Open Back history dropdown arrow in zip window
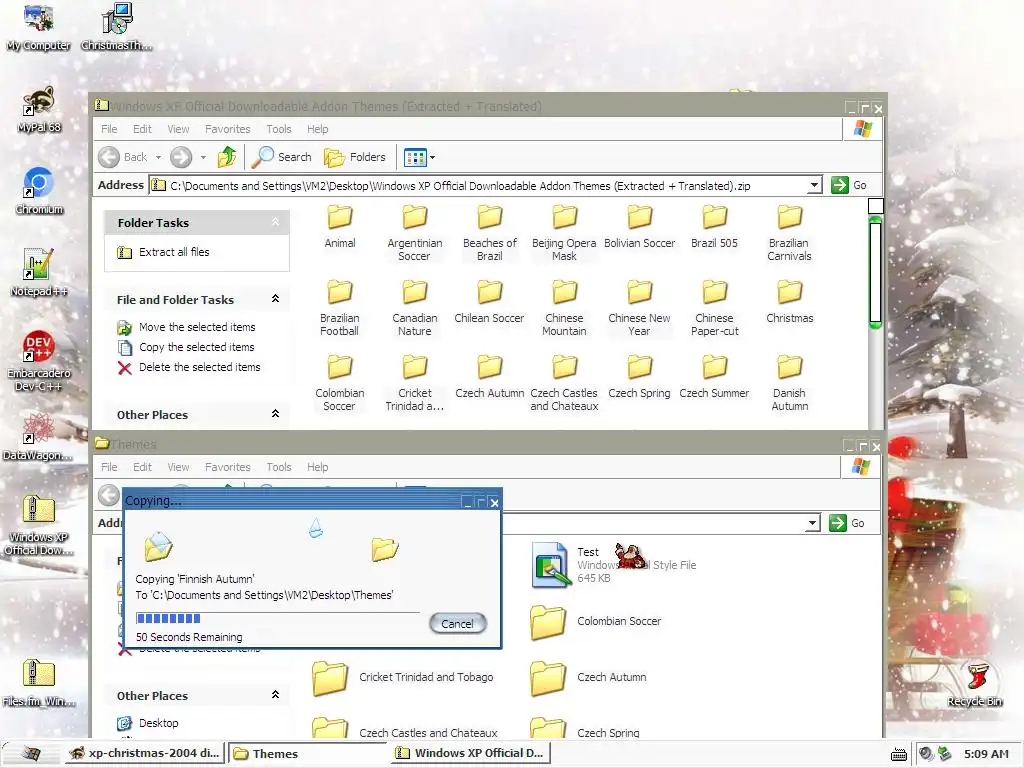The height and width of the screenshot is (768, 1024). point(158,157)
